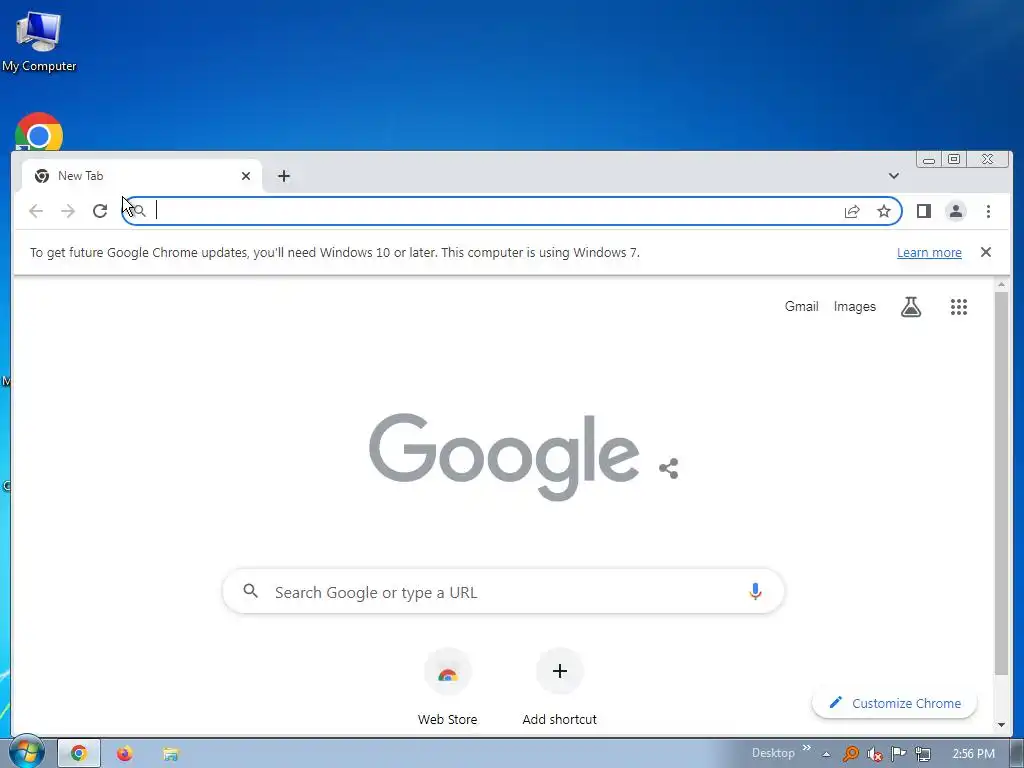This screenshot has width=1024, height=768.
Task: Reload the current page
Action: point(100,211)
